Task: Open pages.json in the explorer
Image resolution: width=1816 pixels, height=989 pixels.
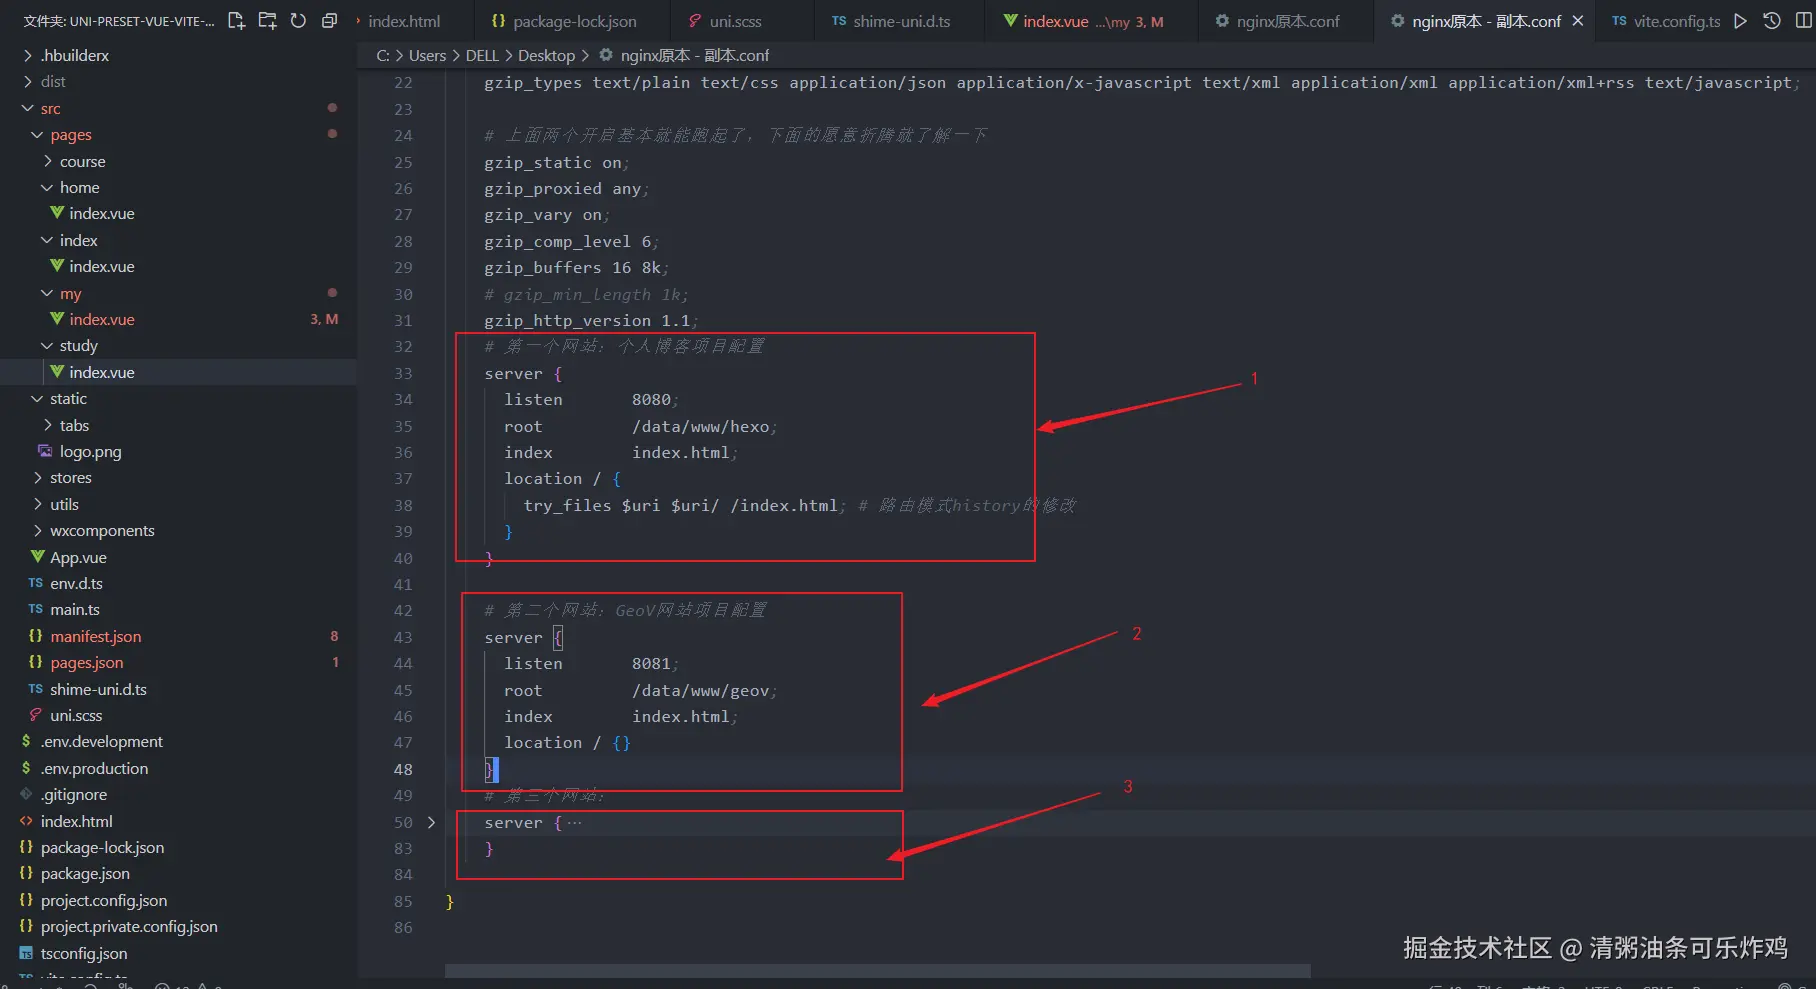Action: [86, 662]
